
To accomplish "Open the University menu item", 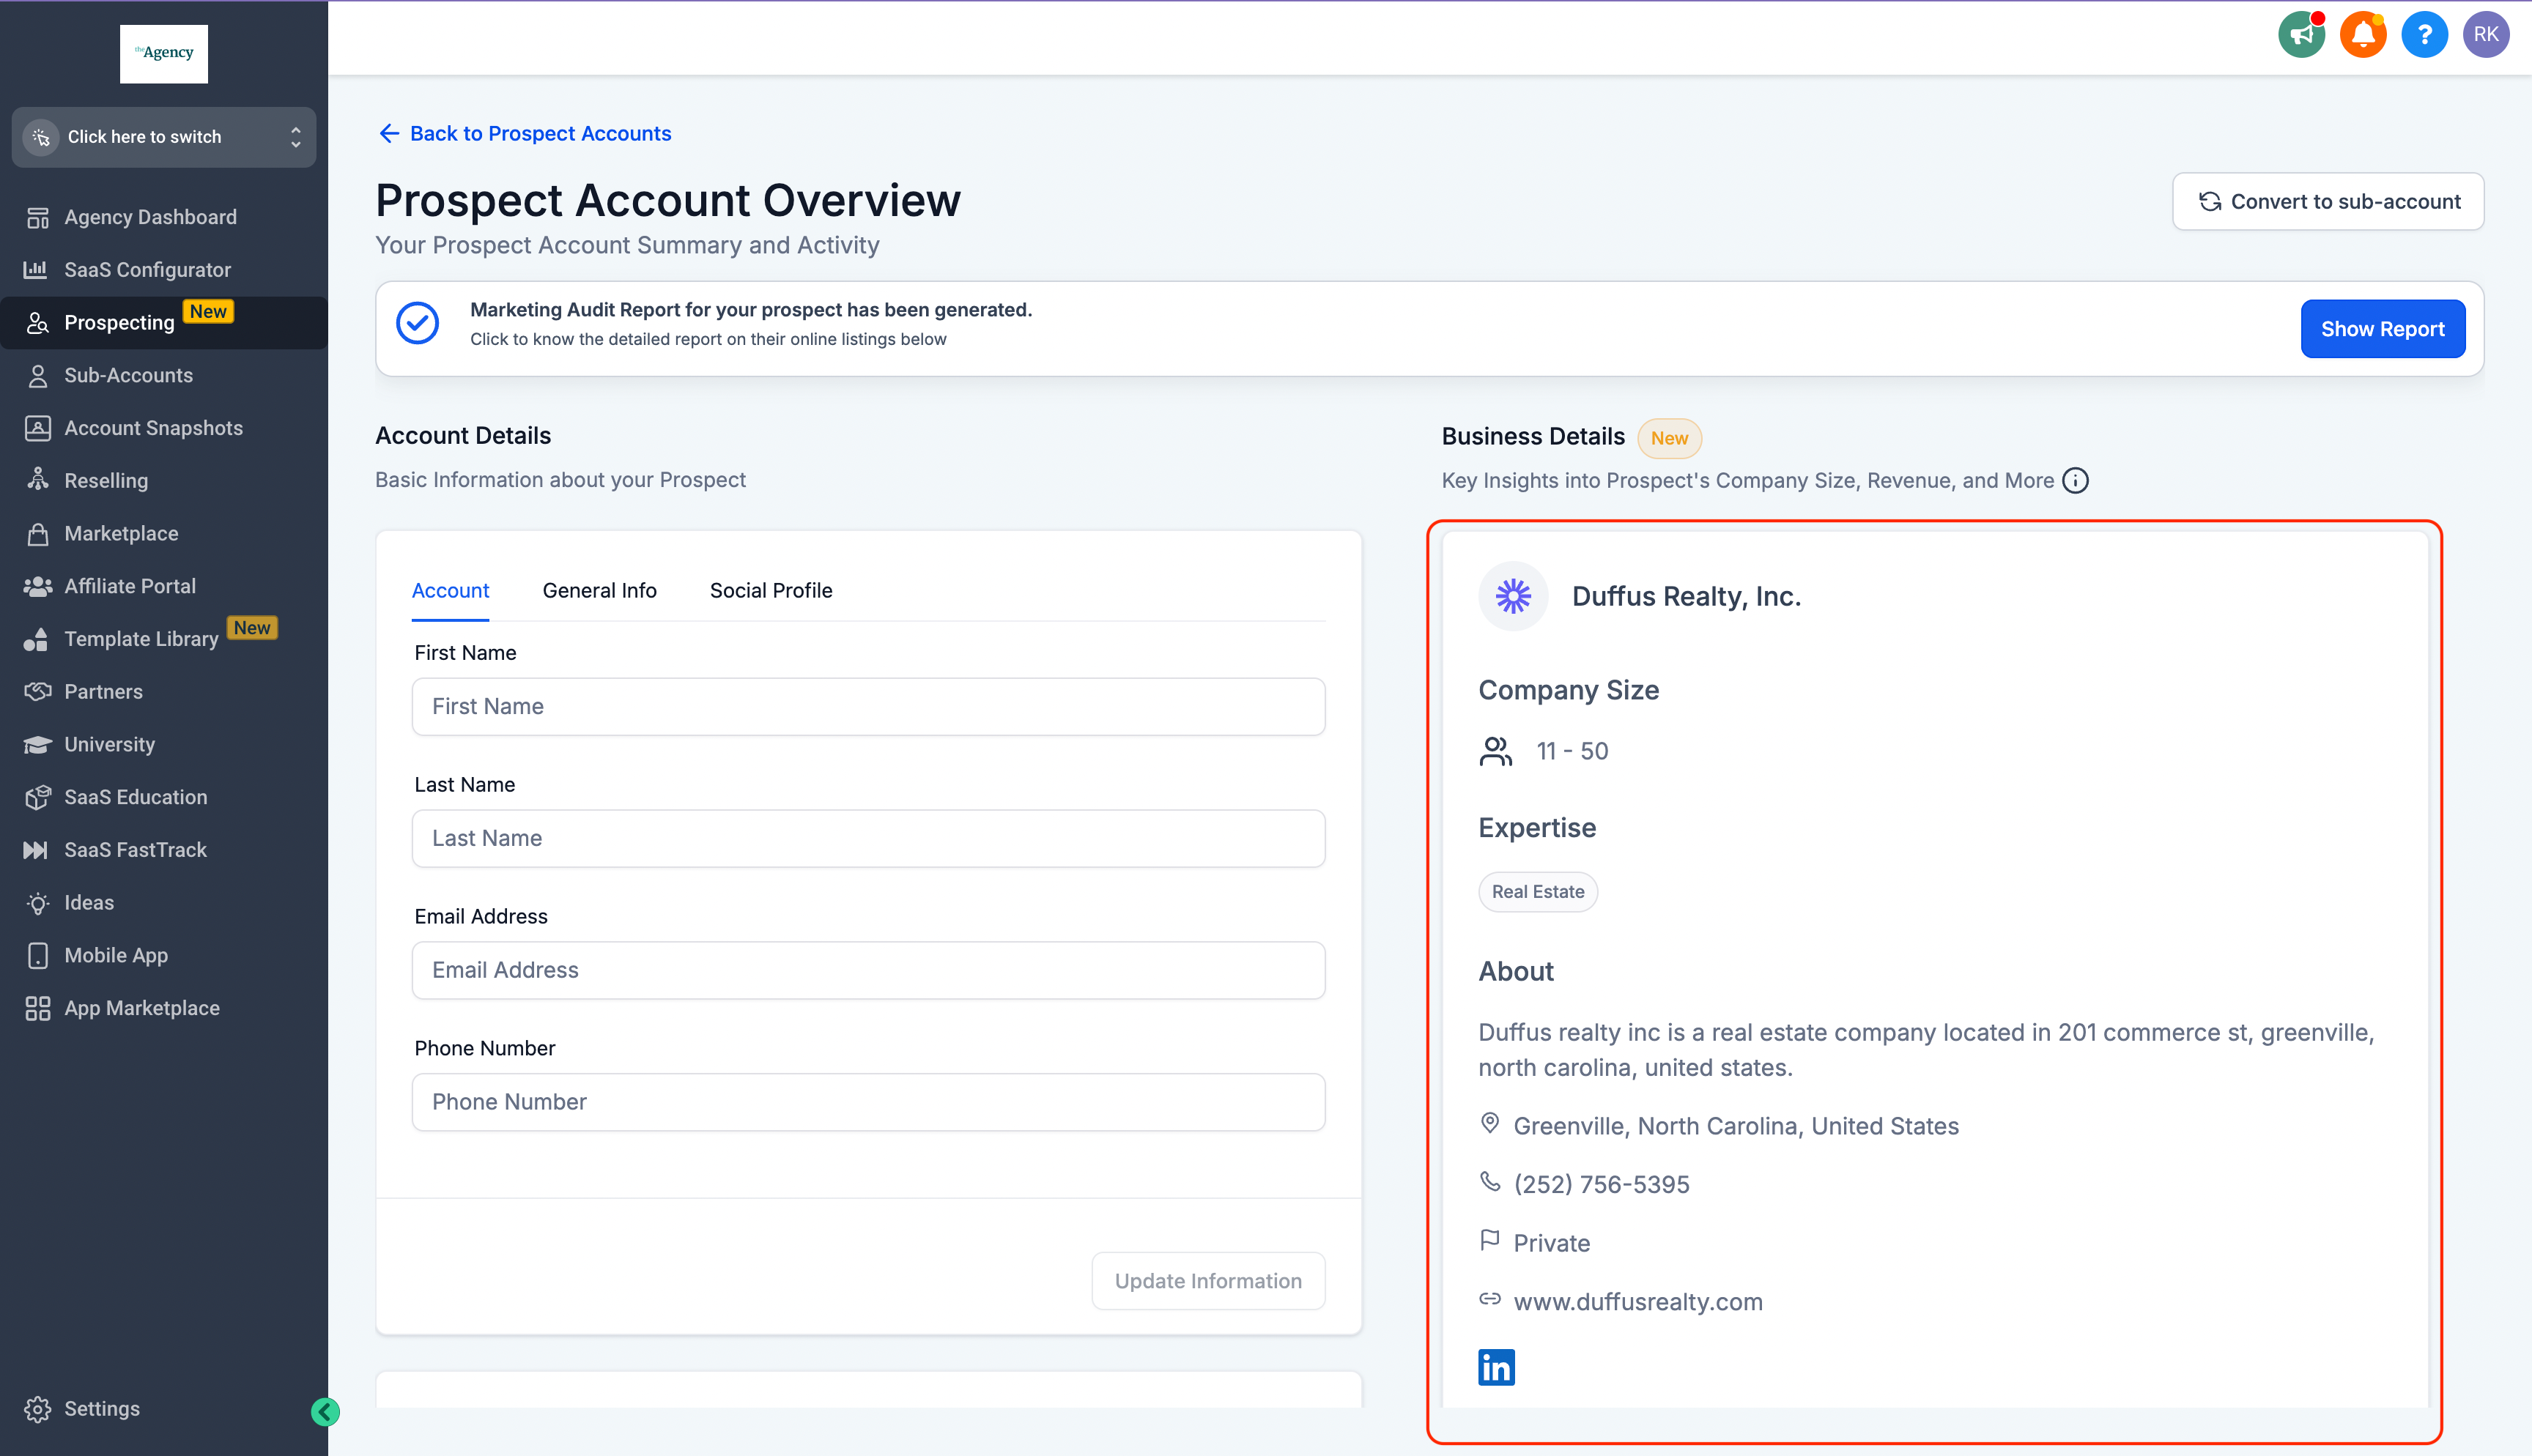I will [109, 744].
